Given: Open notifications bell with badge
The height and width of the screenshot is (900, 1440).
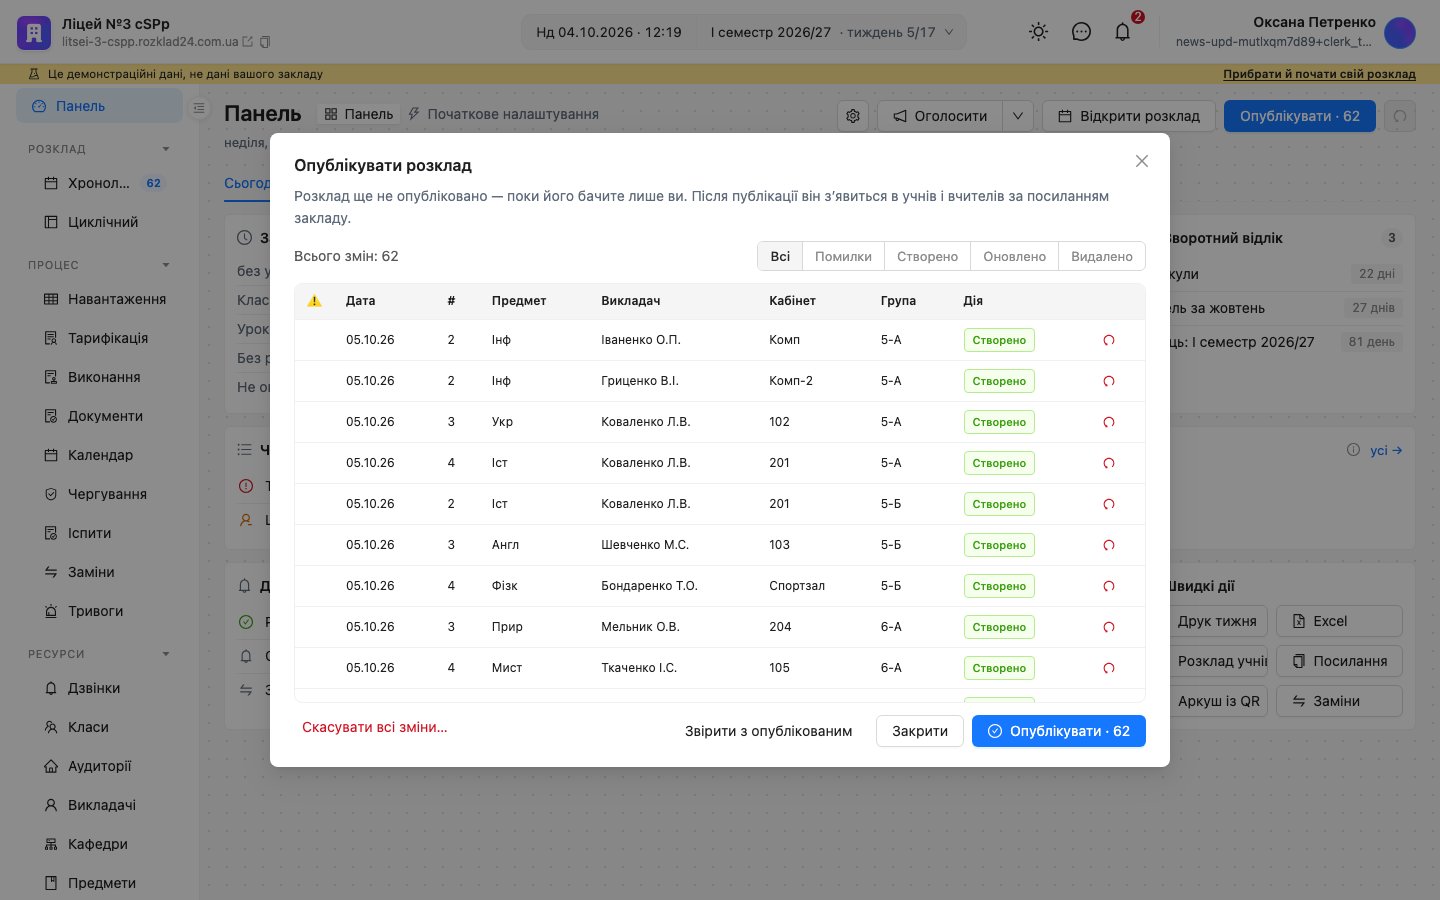Looking at the screenshot, I should [1123, 32].
